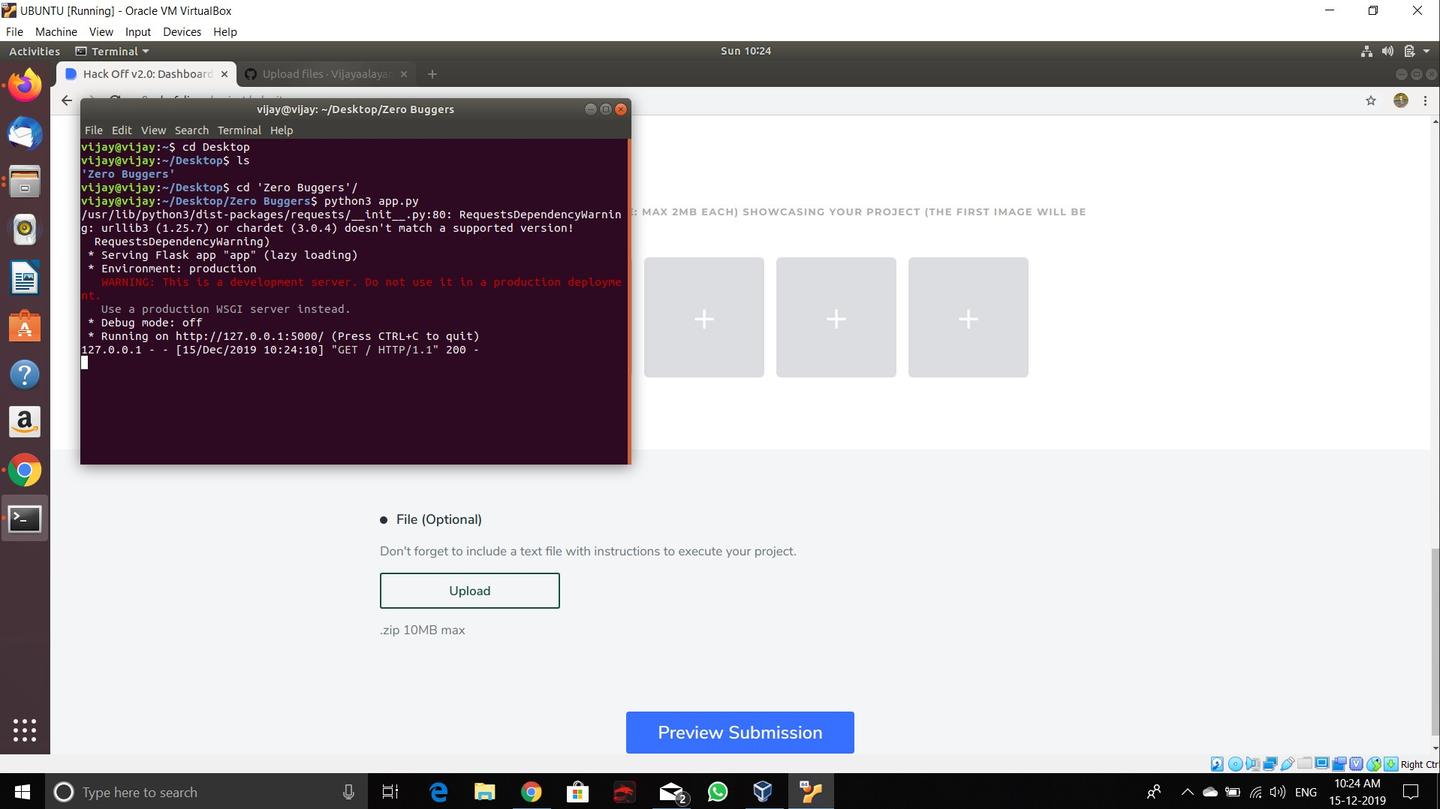Close the Hack Off v2.0 Dashboard tab
The height and width of the screenshot is (809, 1440).
point(224,74)
